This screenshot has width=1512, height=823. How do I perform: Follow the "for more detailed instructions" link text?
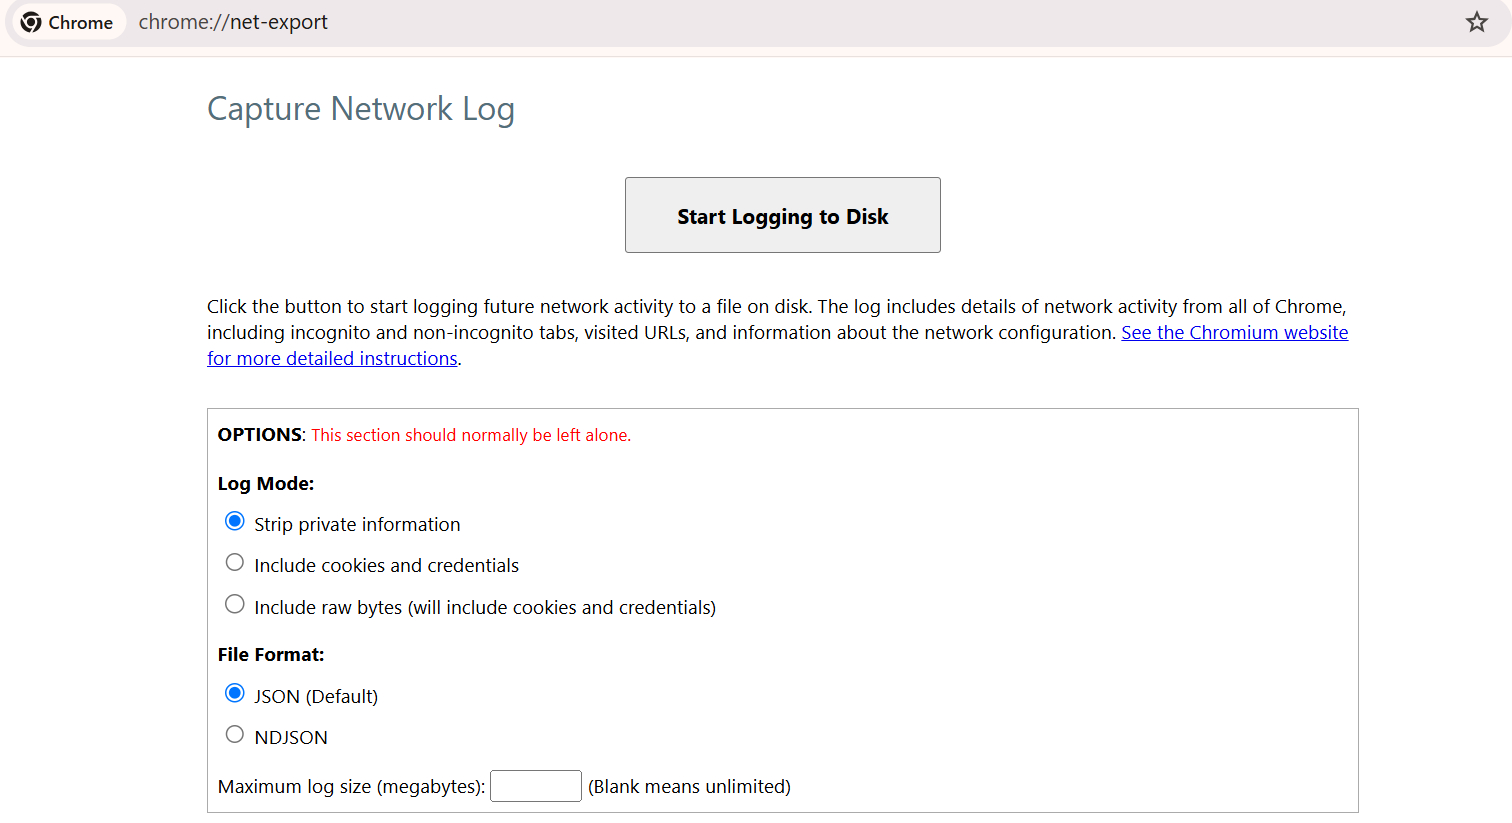[332, 358]
